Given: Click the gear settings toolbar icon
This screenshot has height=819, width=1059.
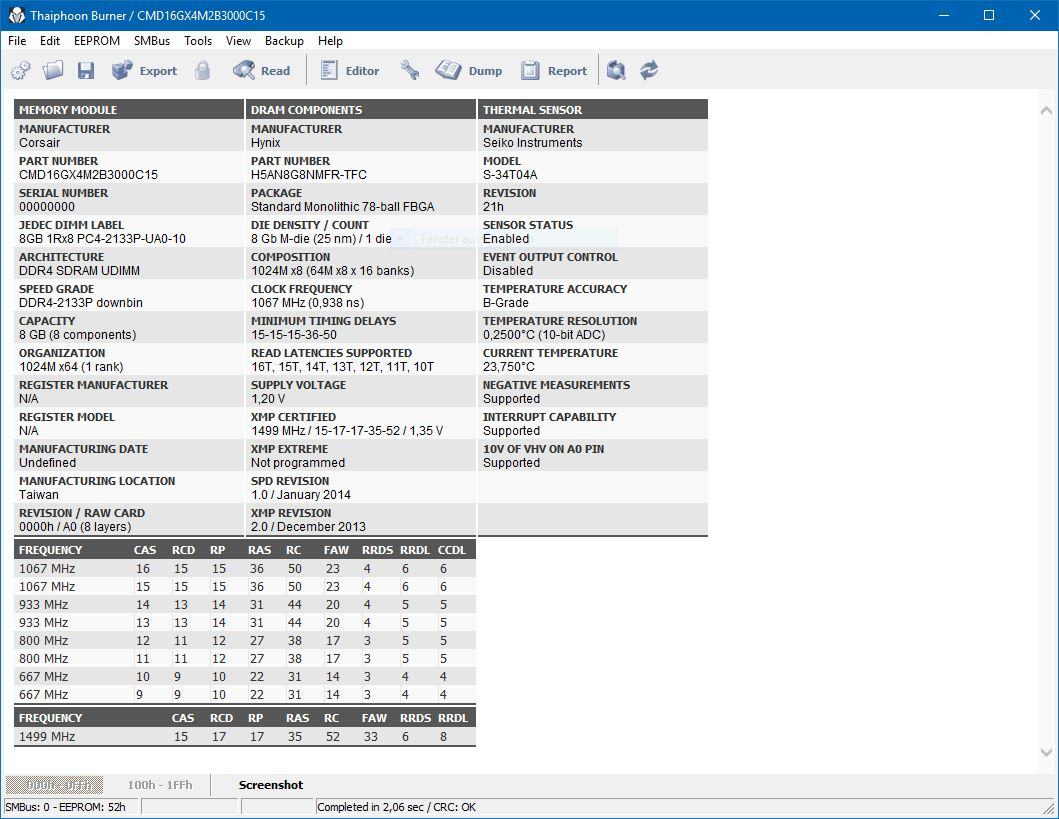Looking at the screenshot, I should click(21, 70).
